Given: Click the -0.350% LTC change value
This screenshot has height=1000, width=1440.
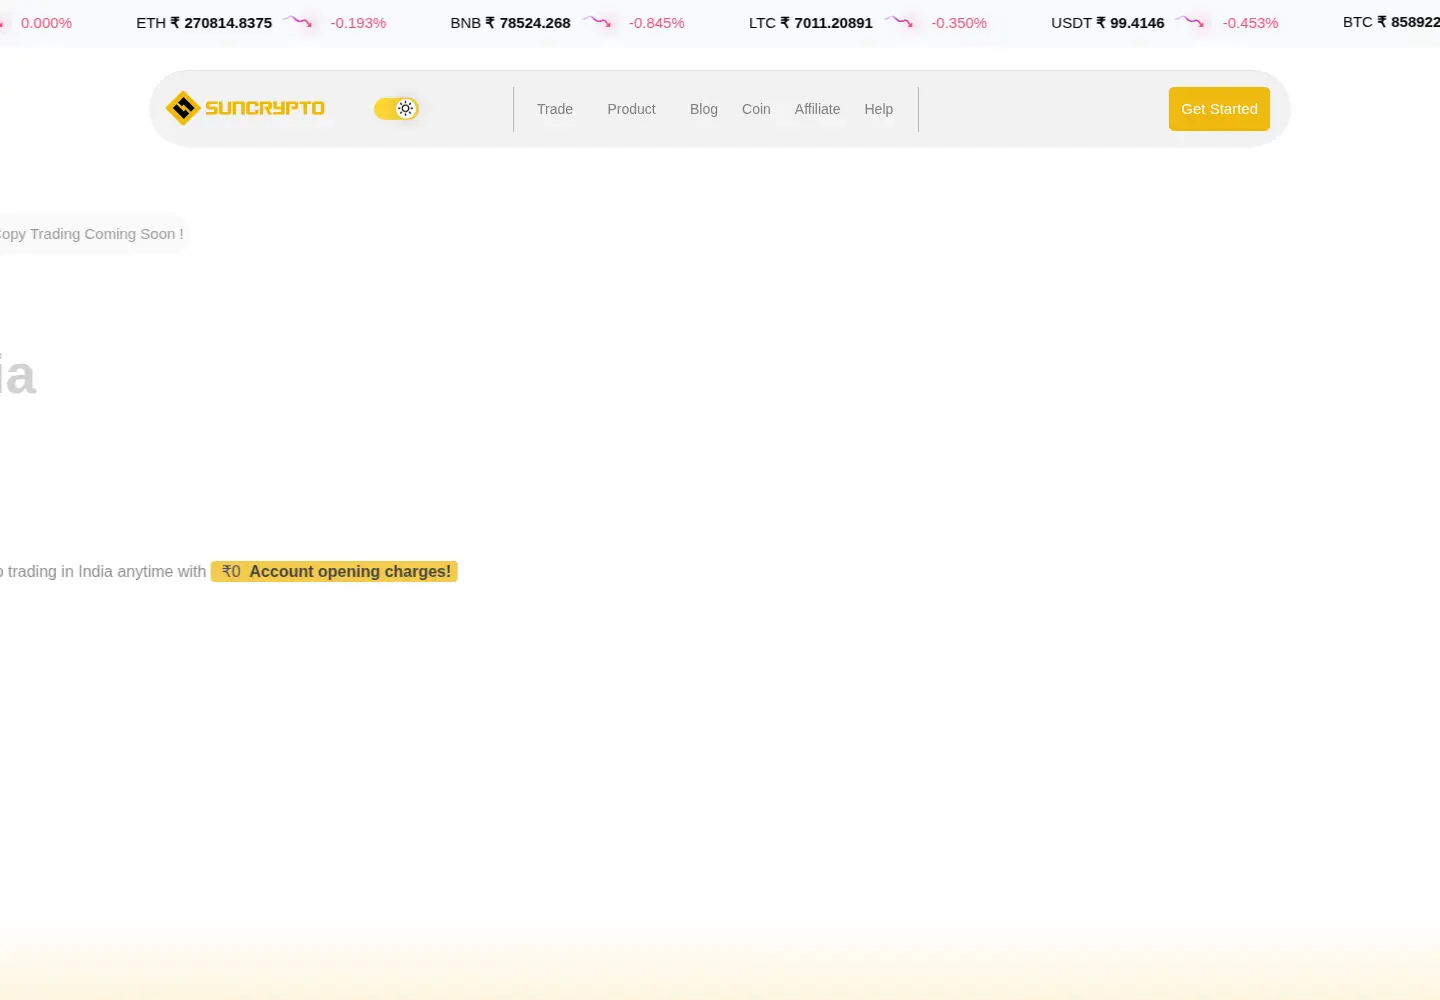Looking at the screenshot, I should [x=959, y=22].
